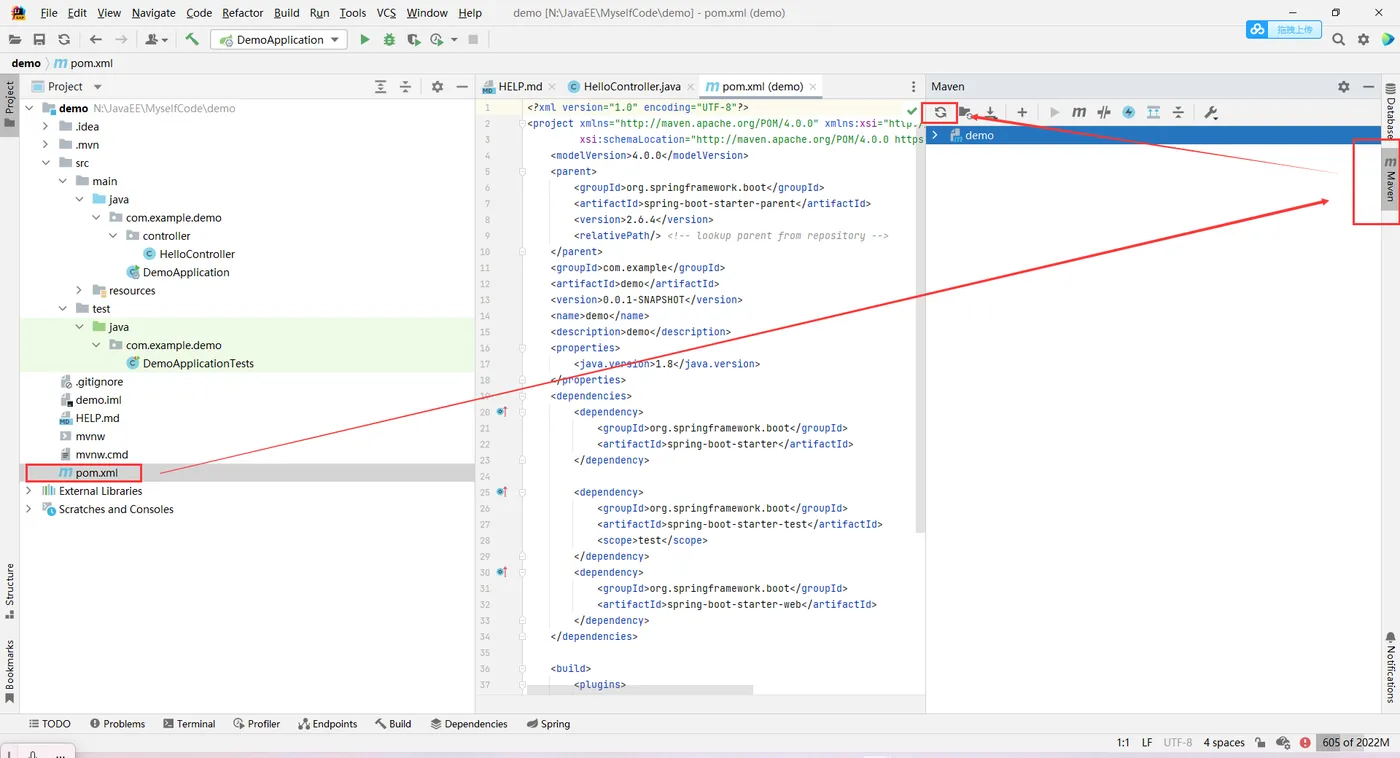Open Maven settings wrench icon
Screen dimensions: 1400x758
coord(1210,112)
